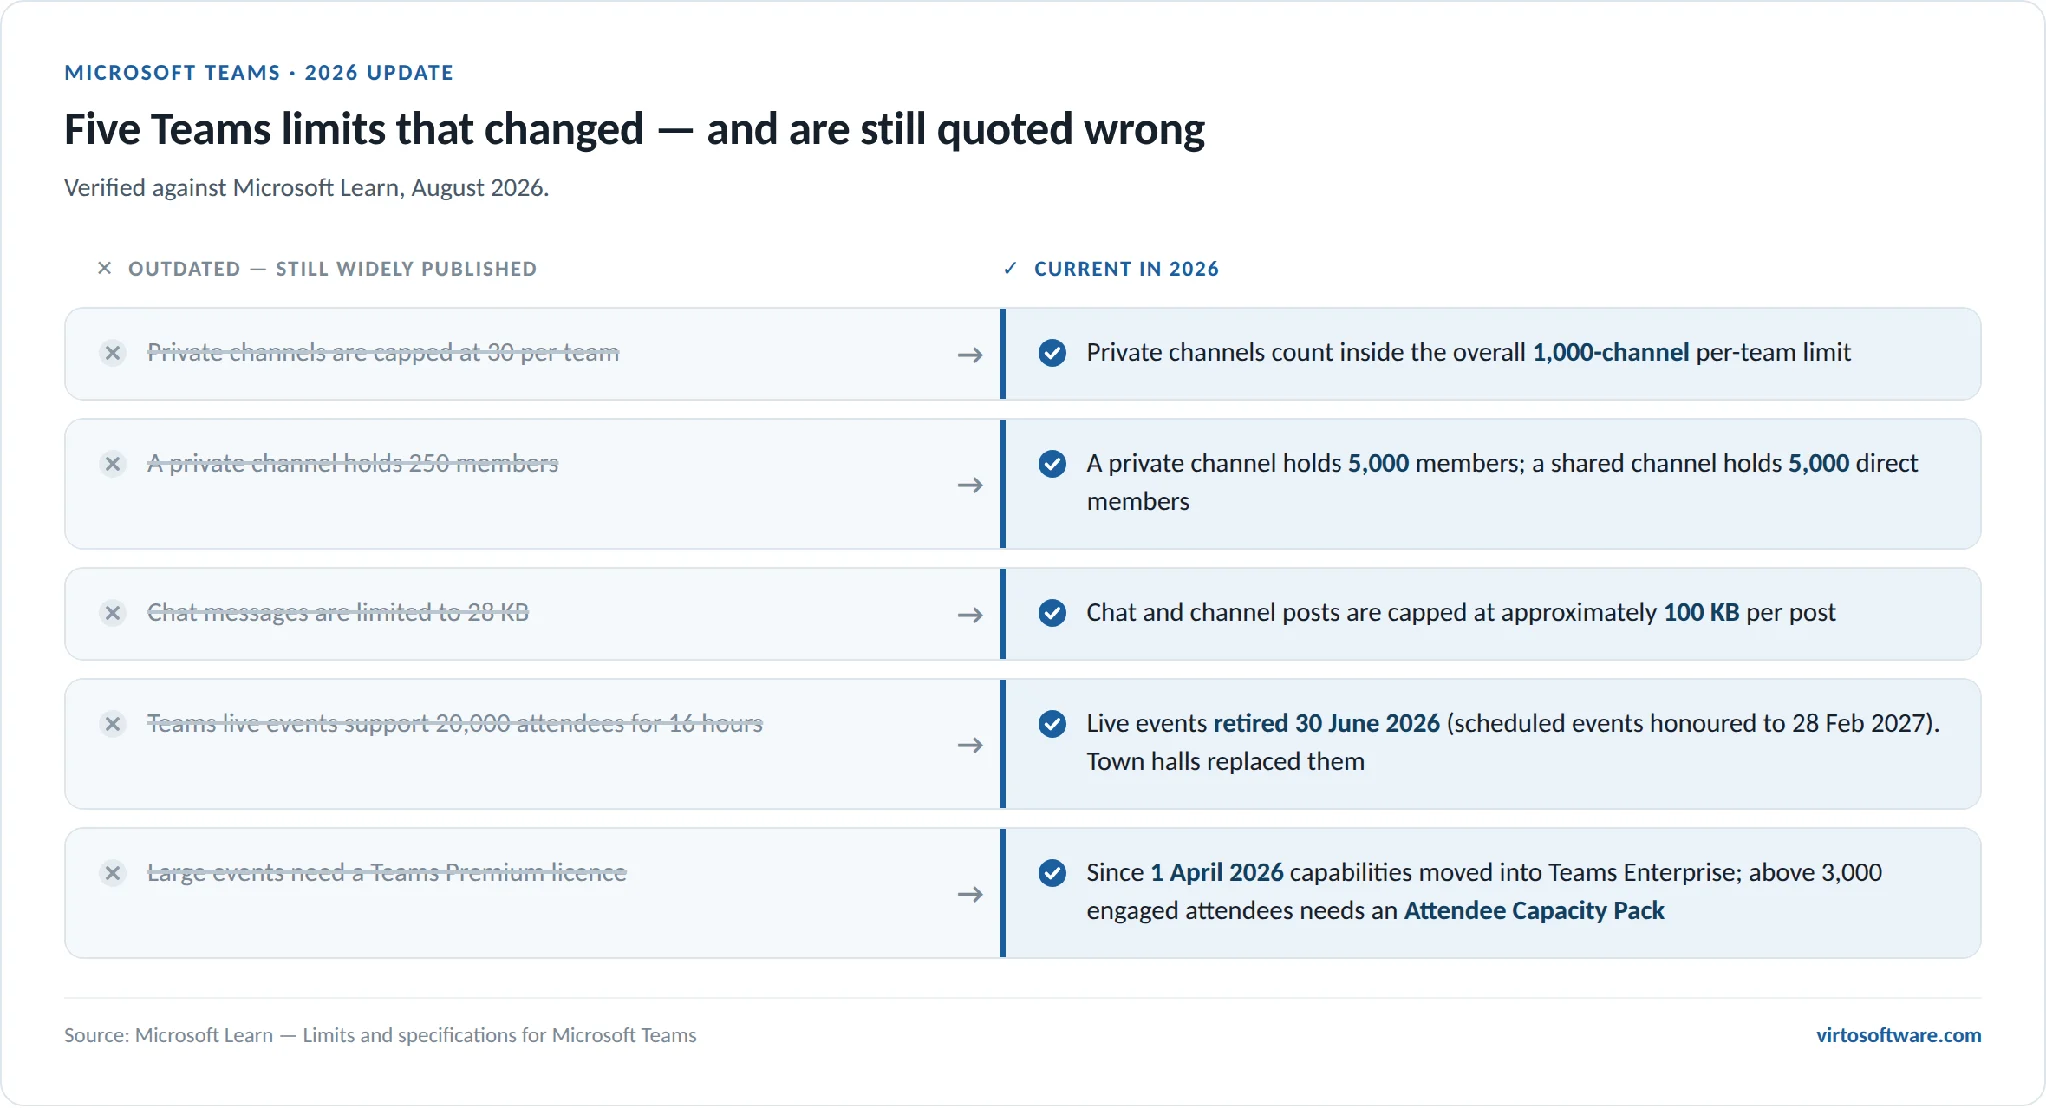
Task: Click the Attendee Capacity Pack highlighted text
Action: (1534, 911)
